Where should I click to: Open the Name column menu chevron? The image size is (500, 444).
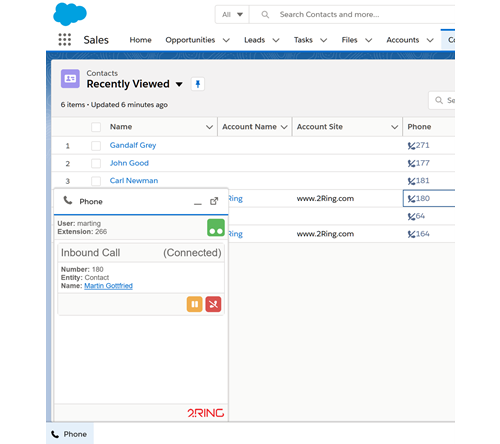click(x=209, y=127)
